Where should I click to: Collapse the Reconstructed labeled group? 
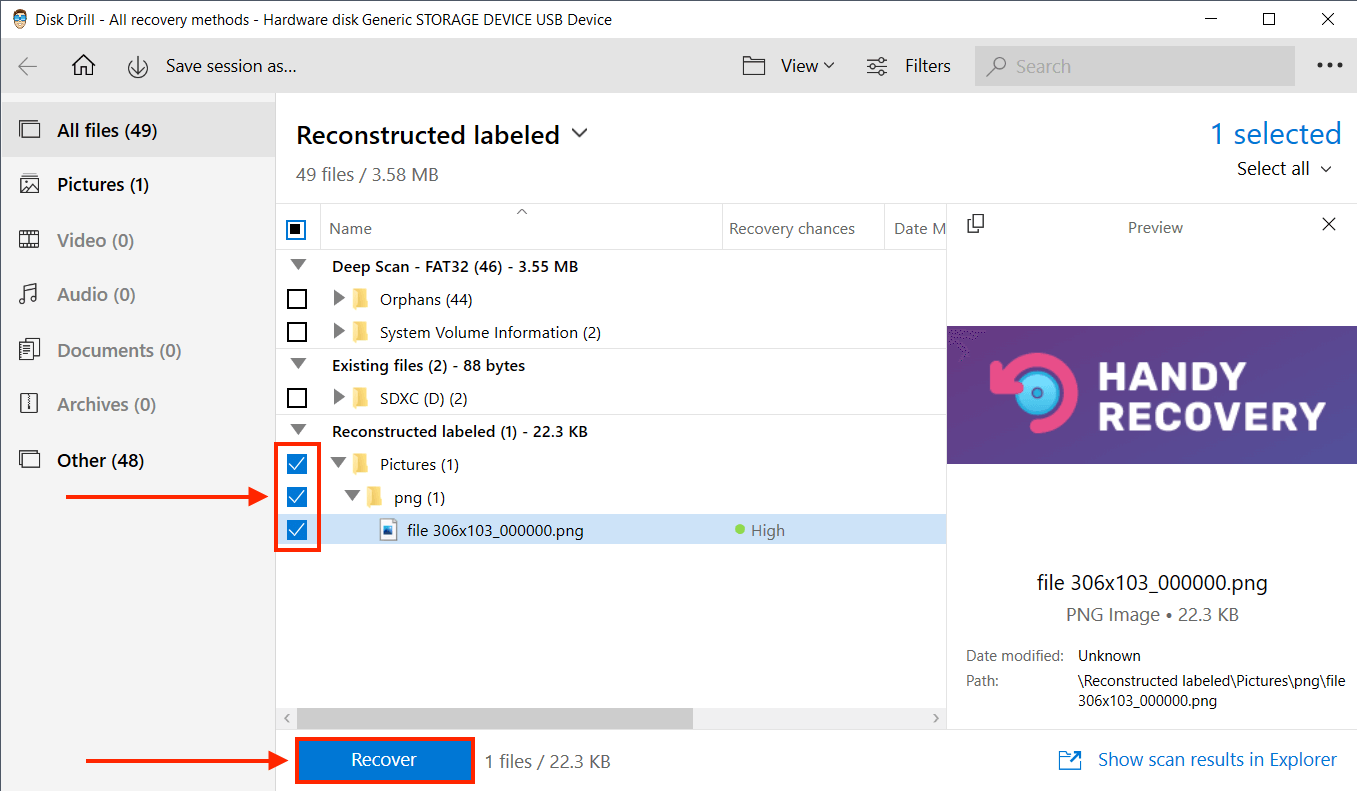pyautogui.click(x=297, y=431)
